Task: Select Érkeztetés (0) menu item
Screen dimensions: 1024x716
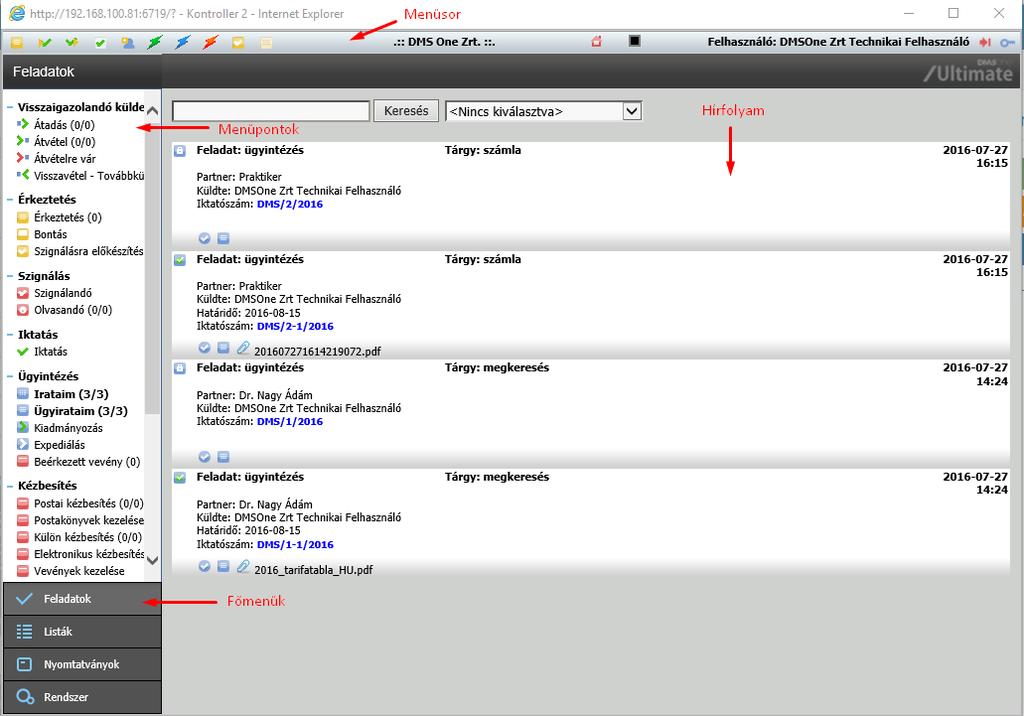Action: pos(67,218)
